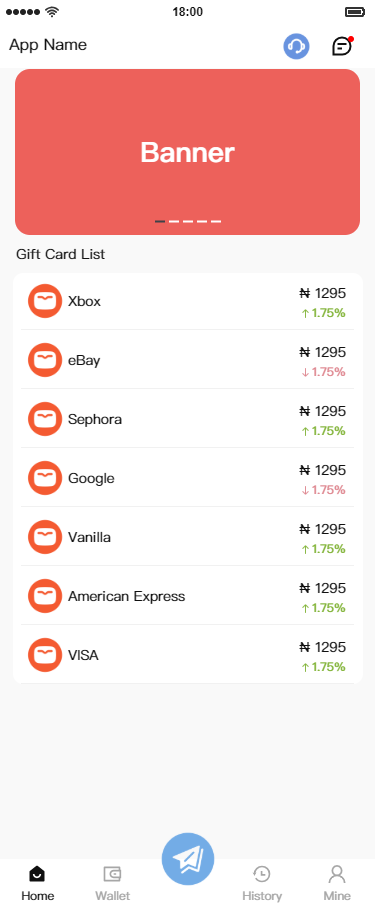This screenshot has height=909, width=375.
Task: Click the Xbox gift card icon
Action: pos(45,301)
